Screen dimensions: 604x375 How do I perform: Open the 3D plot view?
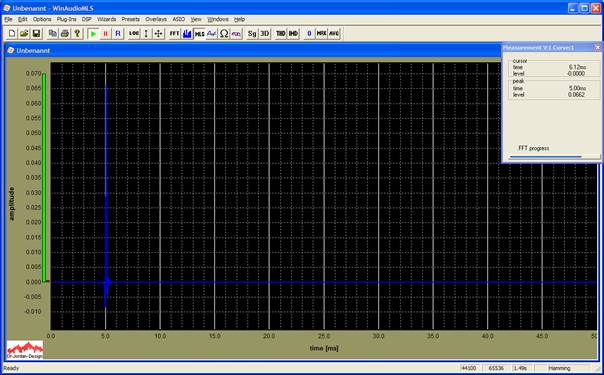click(x=265, y=33)
